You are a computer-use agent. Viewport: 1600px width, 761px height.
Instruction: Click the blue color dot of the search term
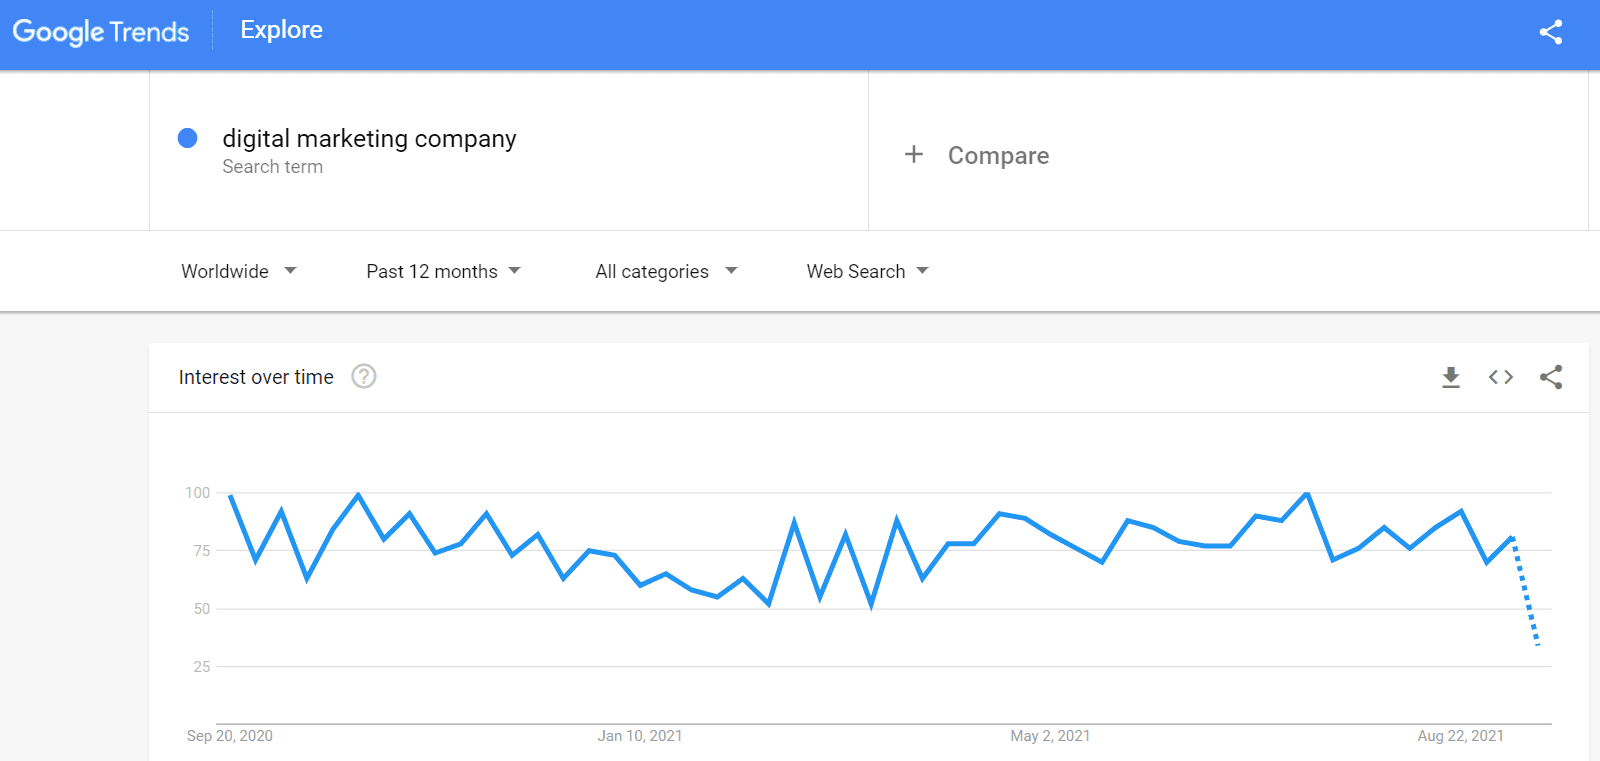pyautogui.click(x=187, y=138)
